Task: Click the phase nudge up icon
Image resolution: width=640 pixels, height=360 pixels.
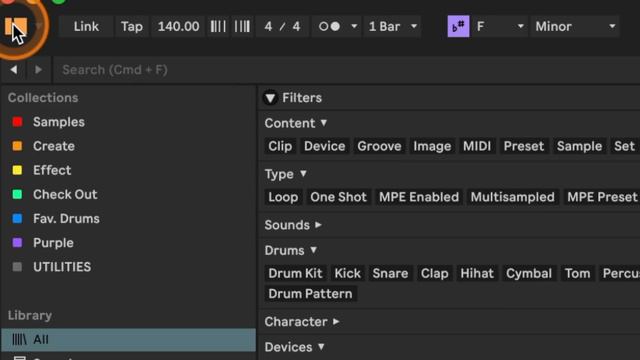Action: (x=242, y=27)
